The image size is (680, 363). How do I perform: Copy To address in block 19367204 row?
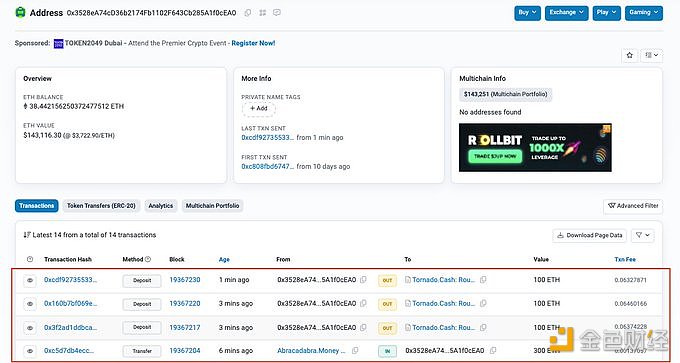tap(493, 350)
